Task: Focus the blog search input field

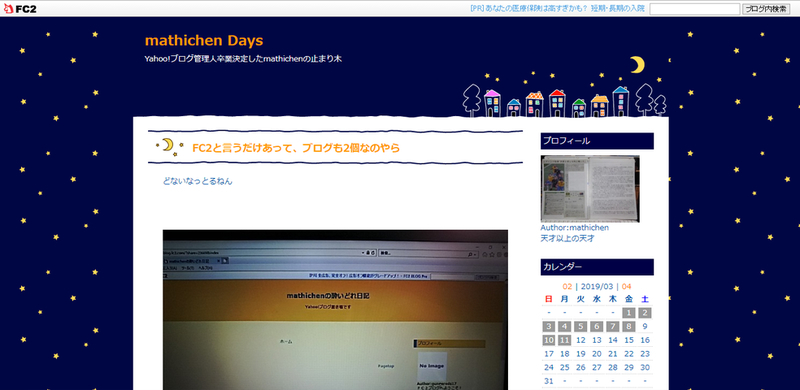Action: (x=694, y=9)
